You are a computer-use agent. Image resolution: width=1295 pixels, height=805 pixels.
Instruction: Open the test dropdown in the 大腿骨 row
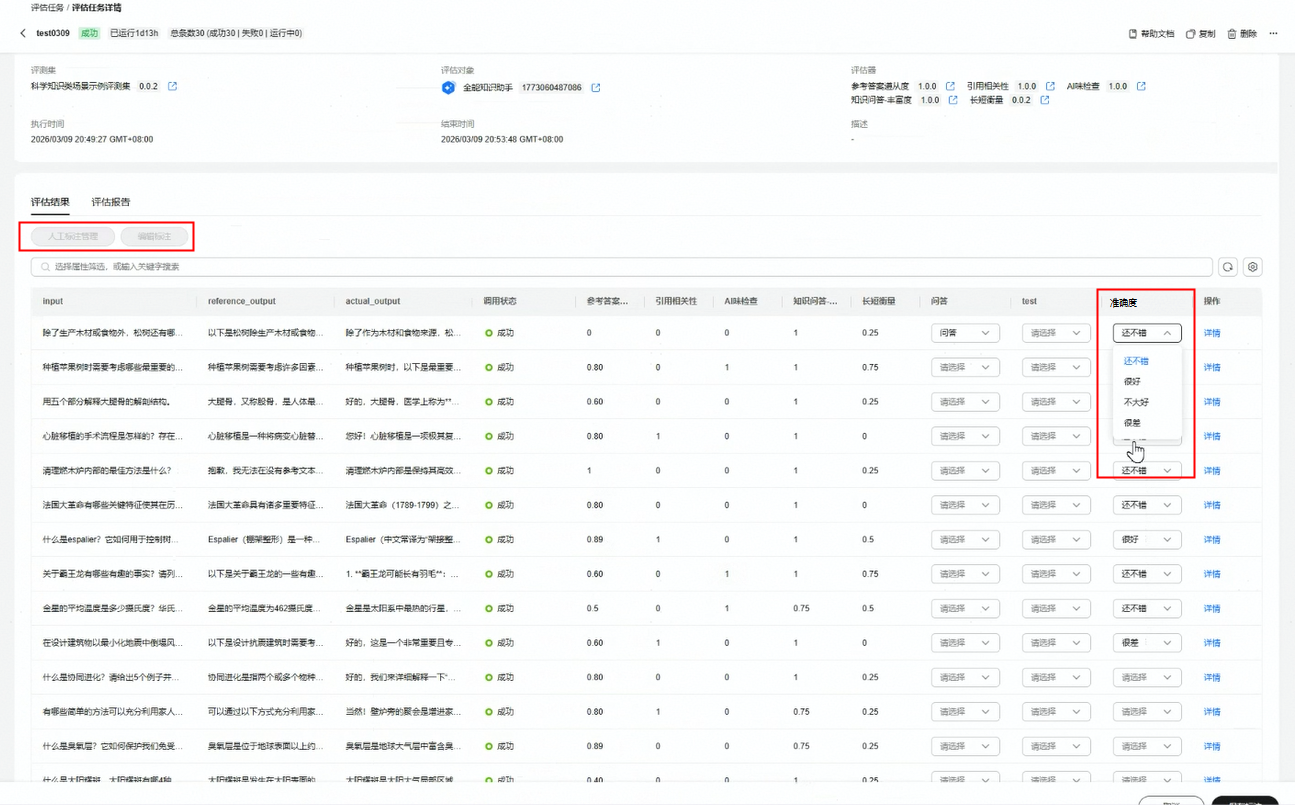coord(1056,402)
